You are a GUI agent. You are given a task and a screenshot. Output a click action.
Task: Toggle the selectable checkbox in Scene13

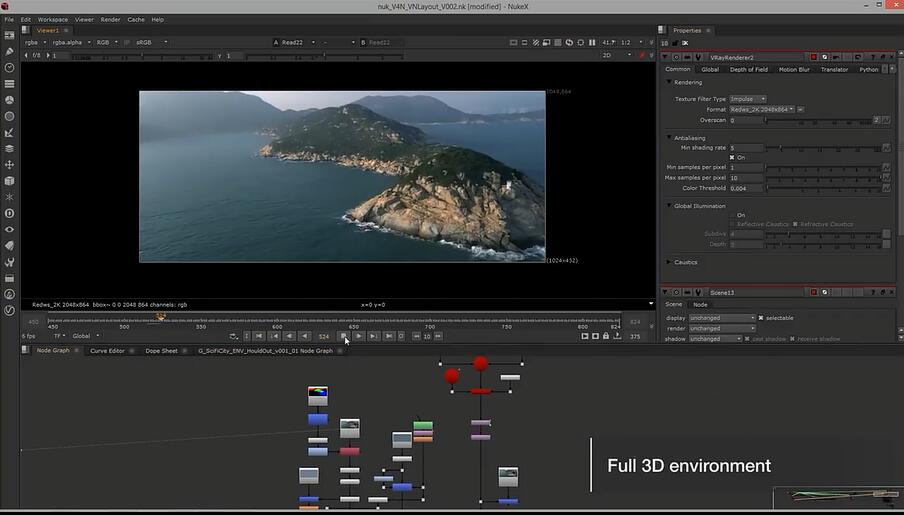coord(761,318)
